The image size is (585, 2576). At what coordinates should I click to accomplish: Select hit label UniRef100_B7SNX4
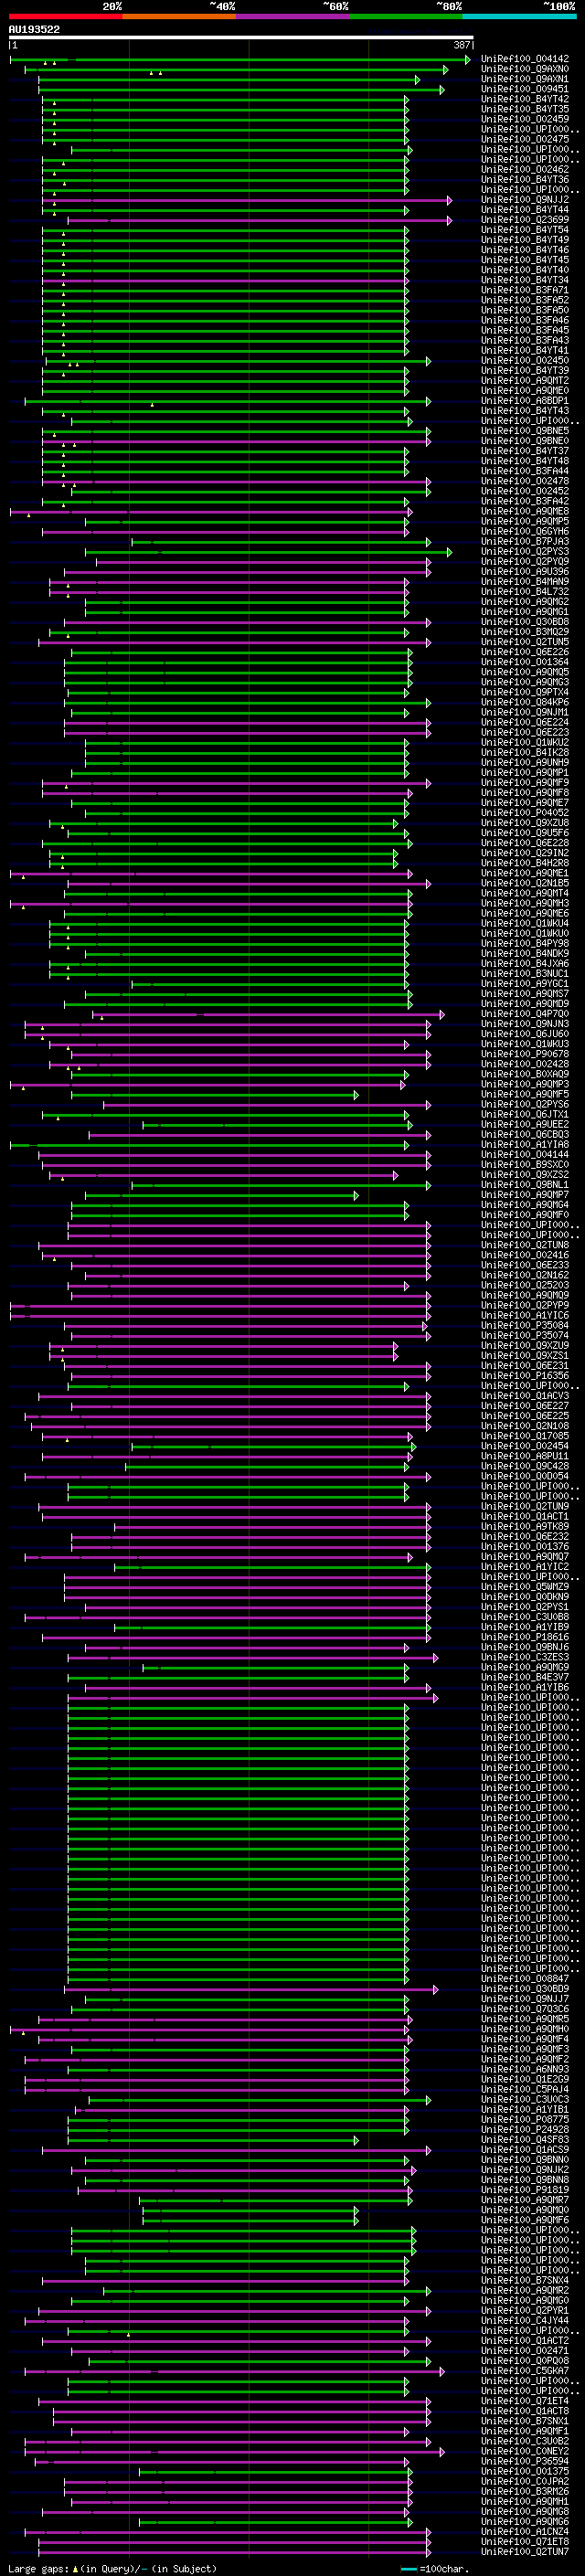point(525,2281)
